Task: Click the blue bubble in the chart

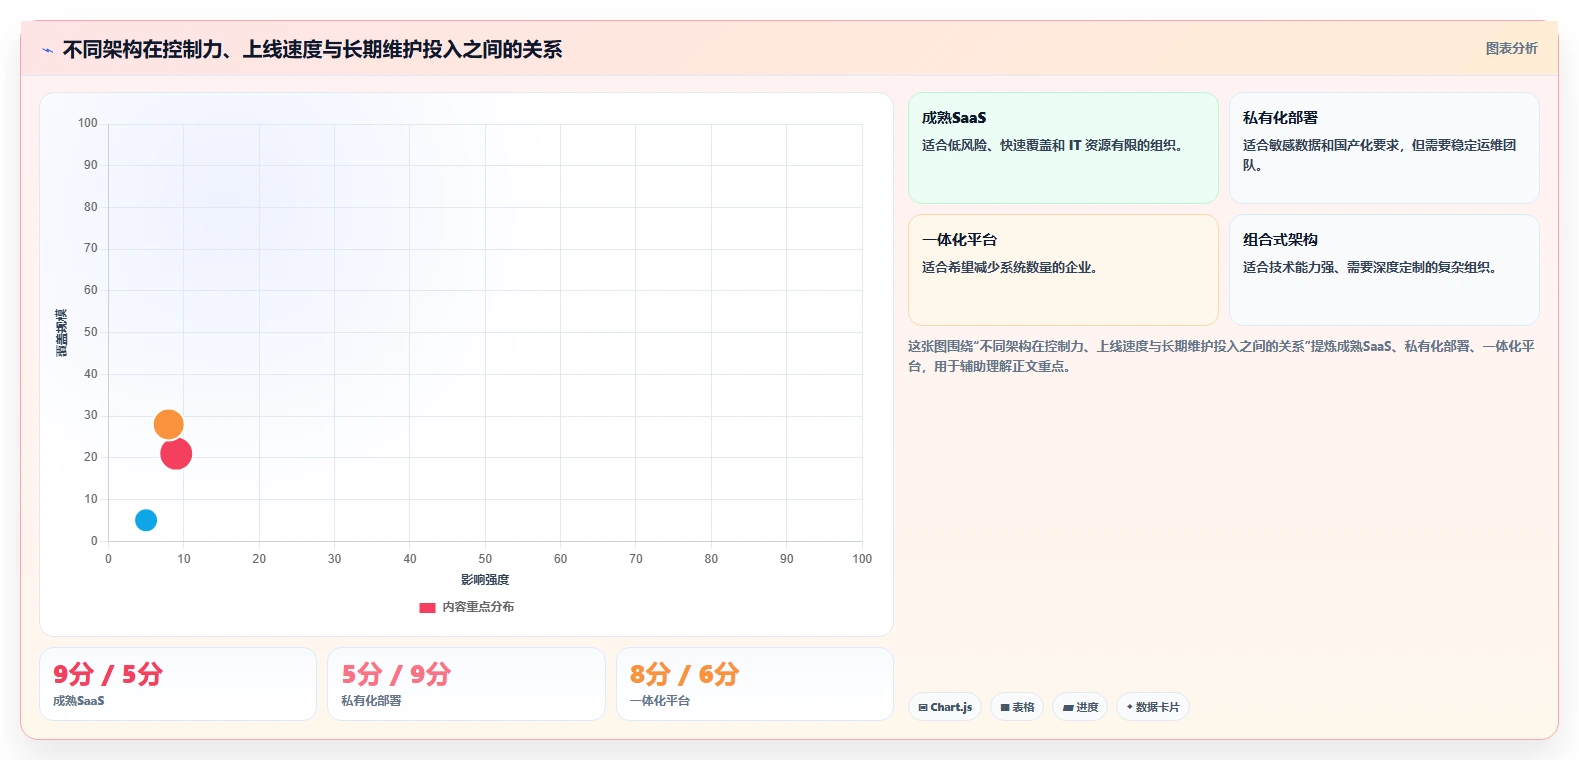Action: point(146,520)
